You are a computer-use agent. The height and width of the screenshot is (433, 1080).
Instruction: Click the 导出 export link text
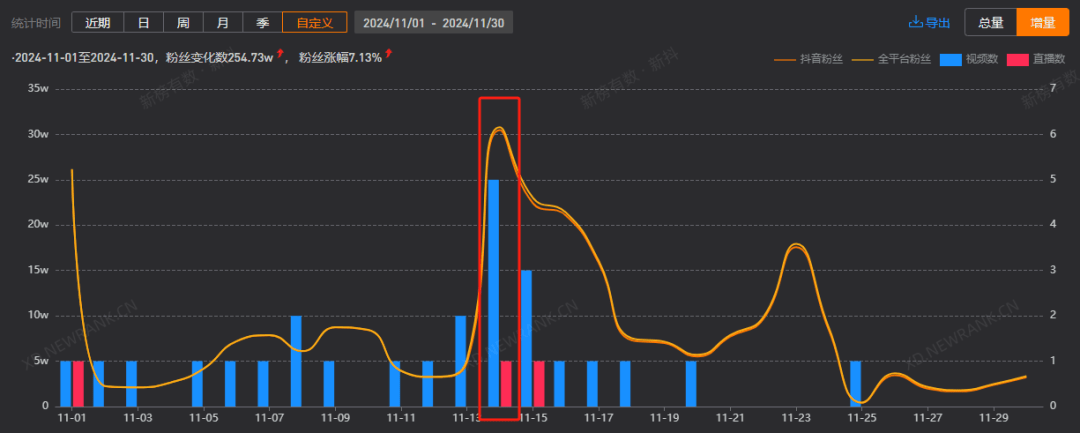tap(937, 22)
